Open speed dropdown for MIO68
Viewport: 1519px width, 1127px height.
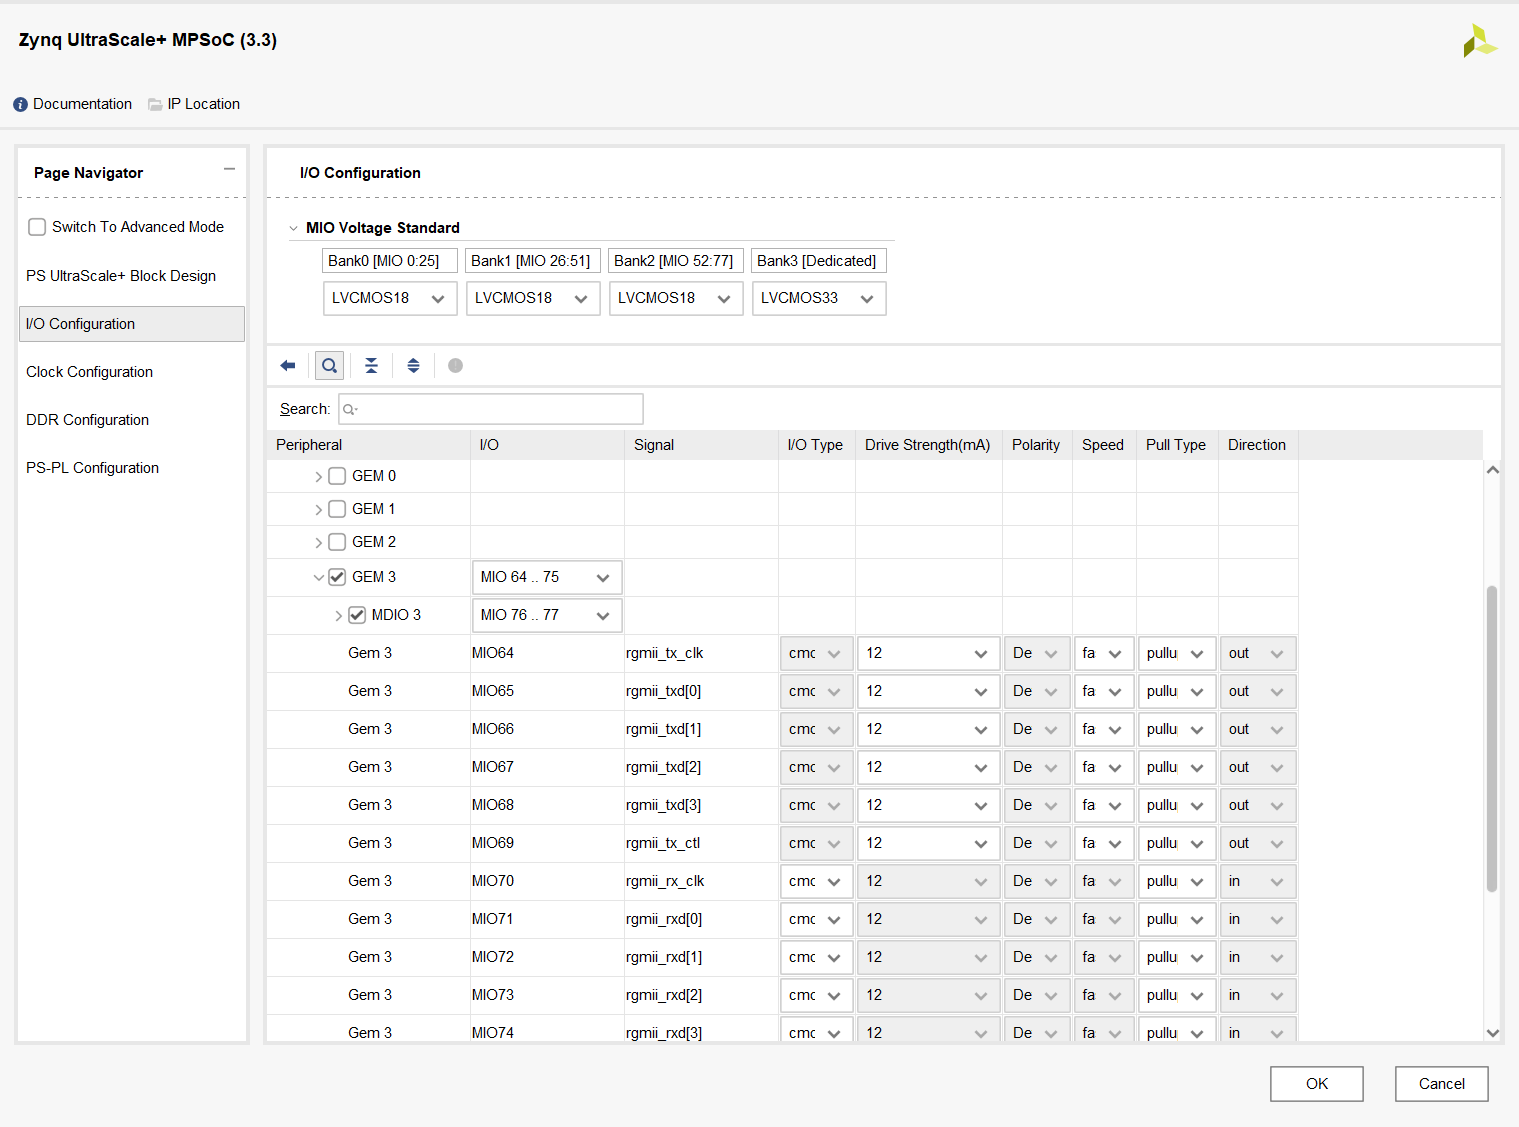coord(1104,805)
